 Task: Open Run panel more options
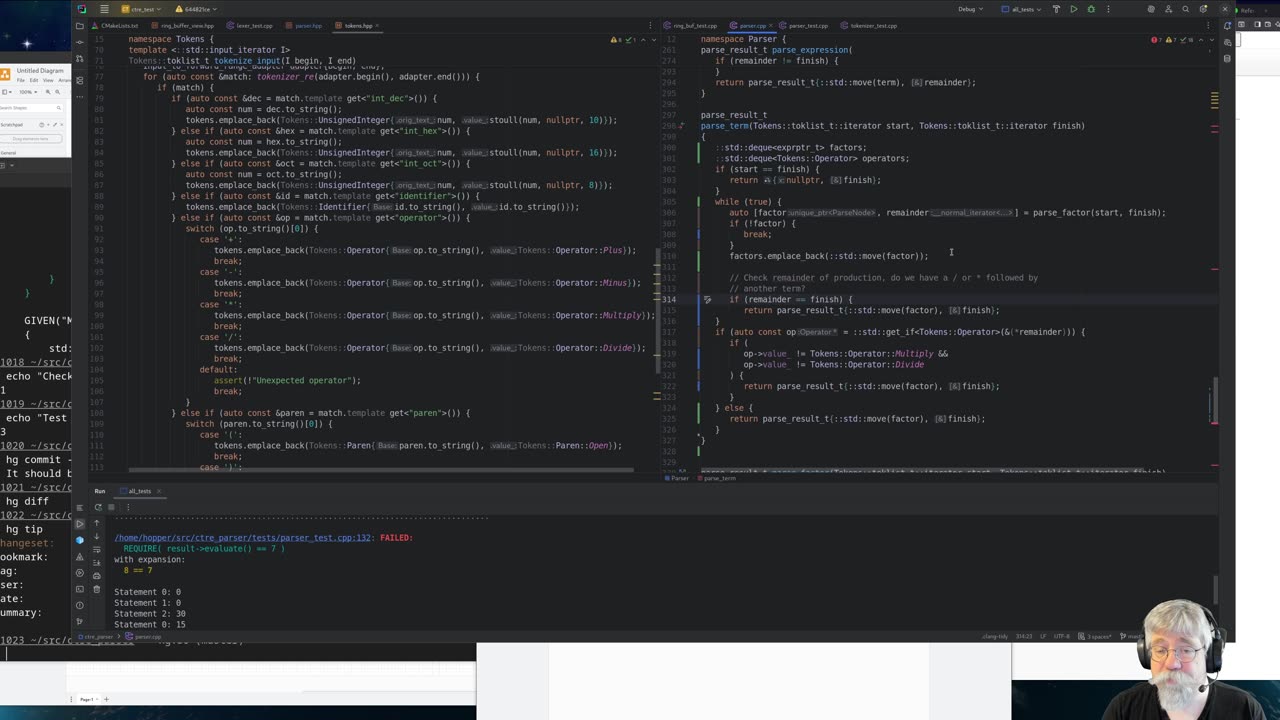[129, 507]
